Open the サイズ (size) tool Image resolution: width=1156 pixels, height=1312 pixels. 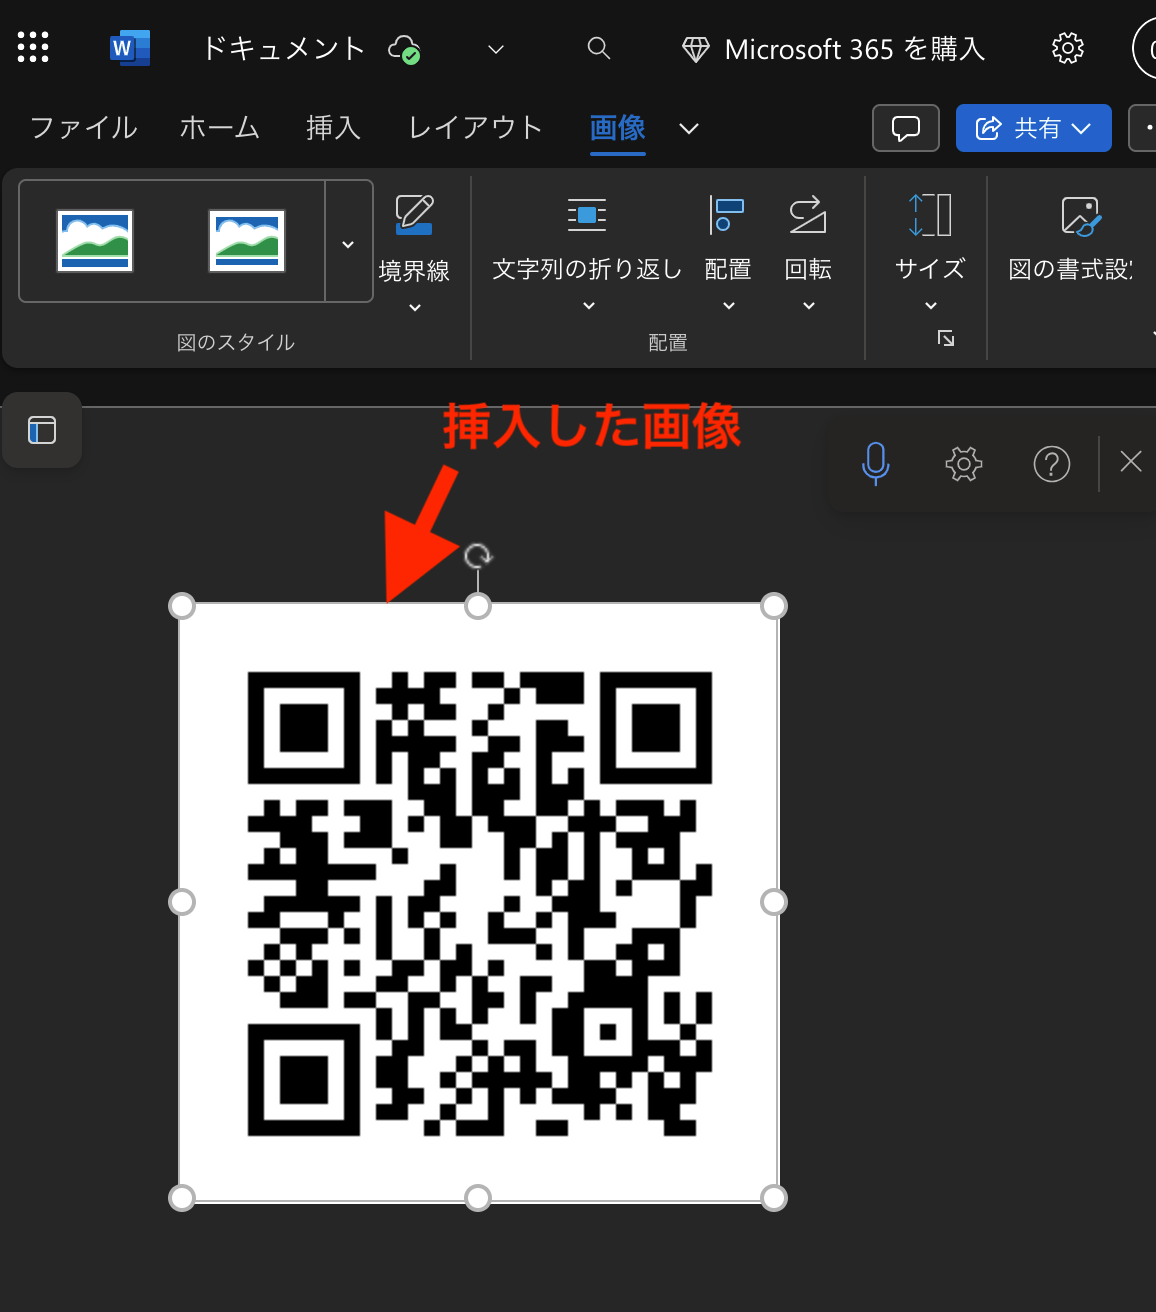[x=929, y=240]
